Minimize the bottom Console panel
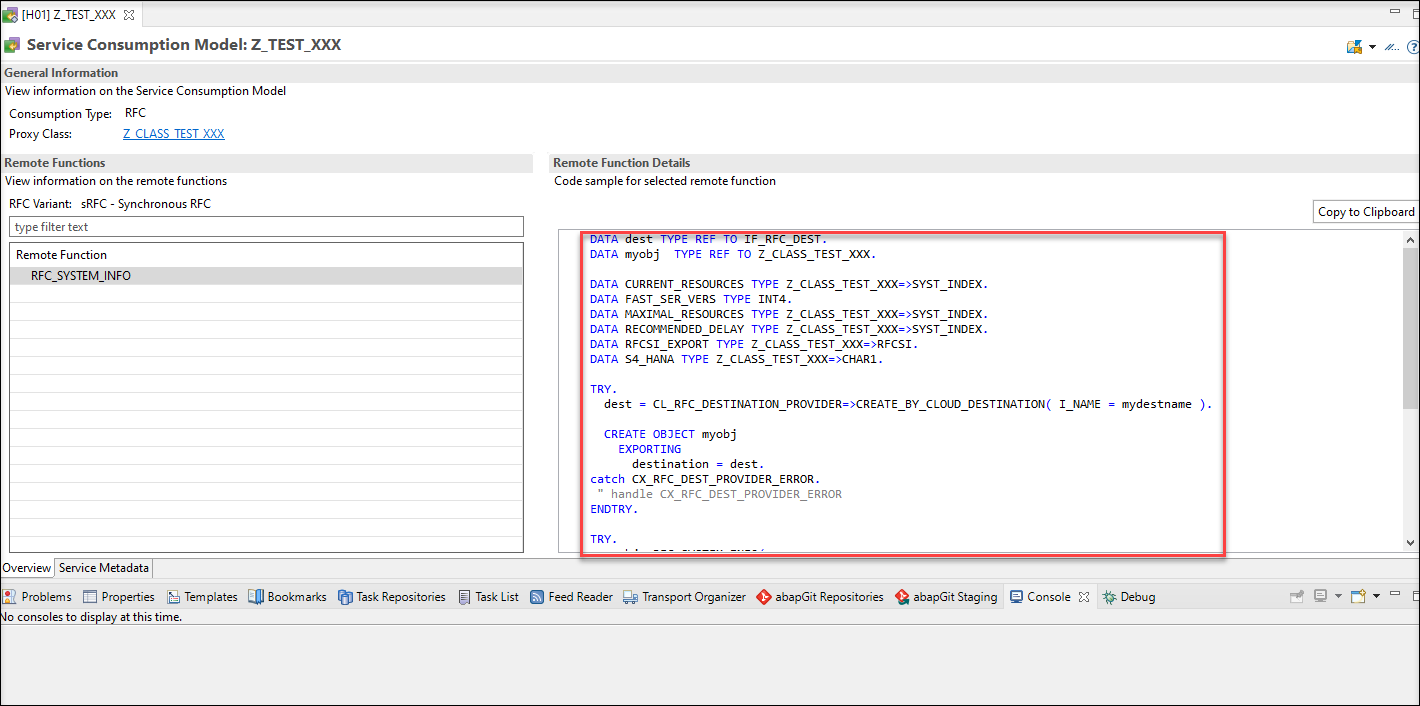 pos(1393,595)
